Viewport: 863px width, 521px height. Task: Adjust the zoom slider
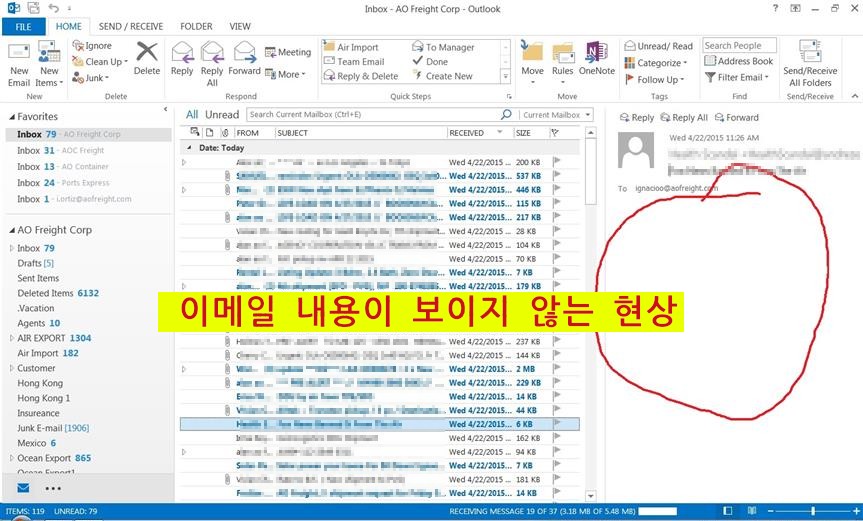point(813,512)
